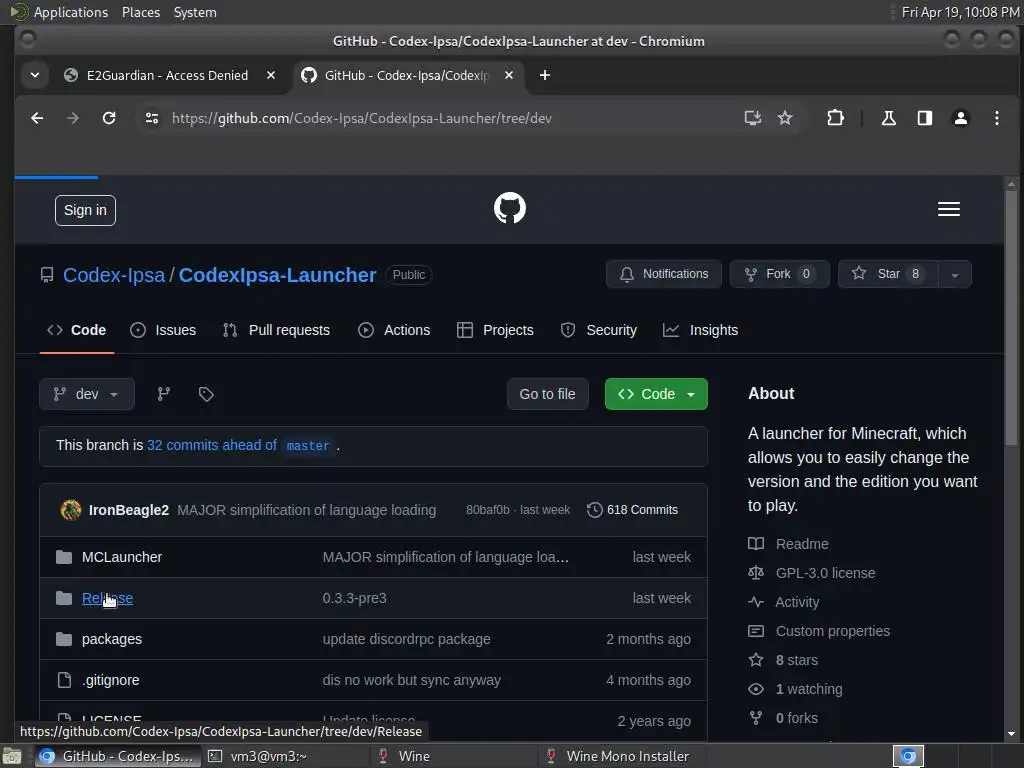
Task: Open the Readme link in About
Action: point(788,544)
